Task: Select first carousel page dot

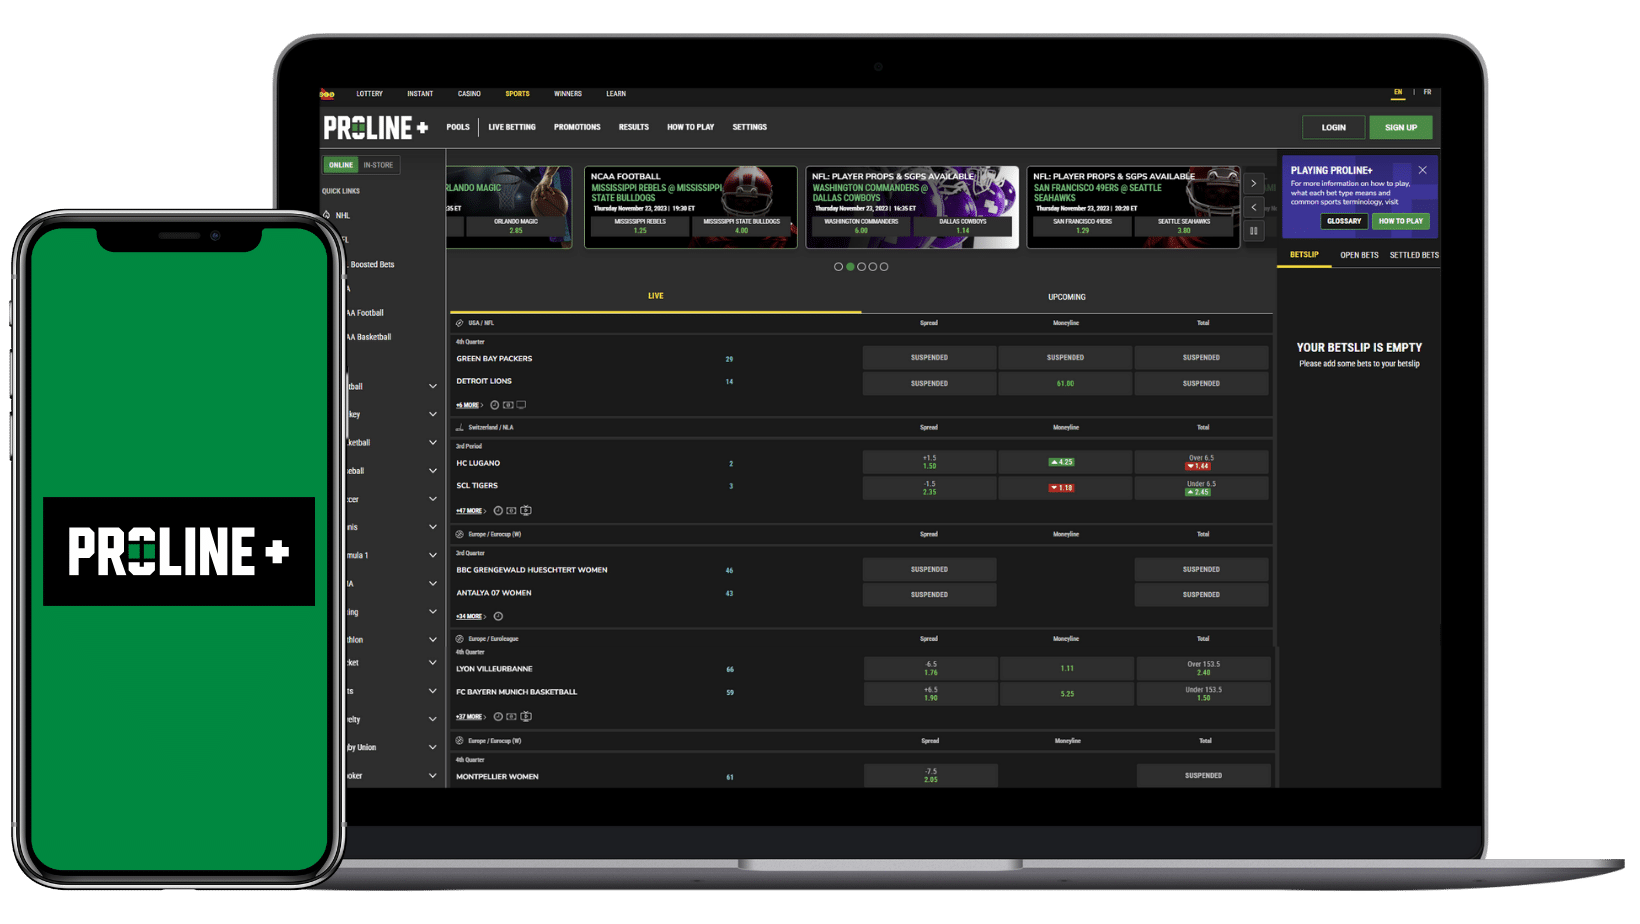Action: (838, 267)
